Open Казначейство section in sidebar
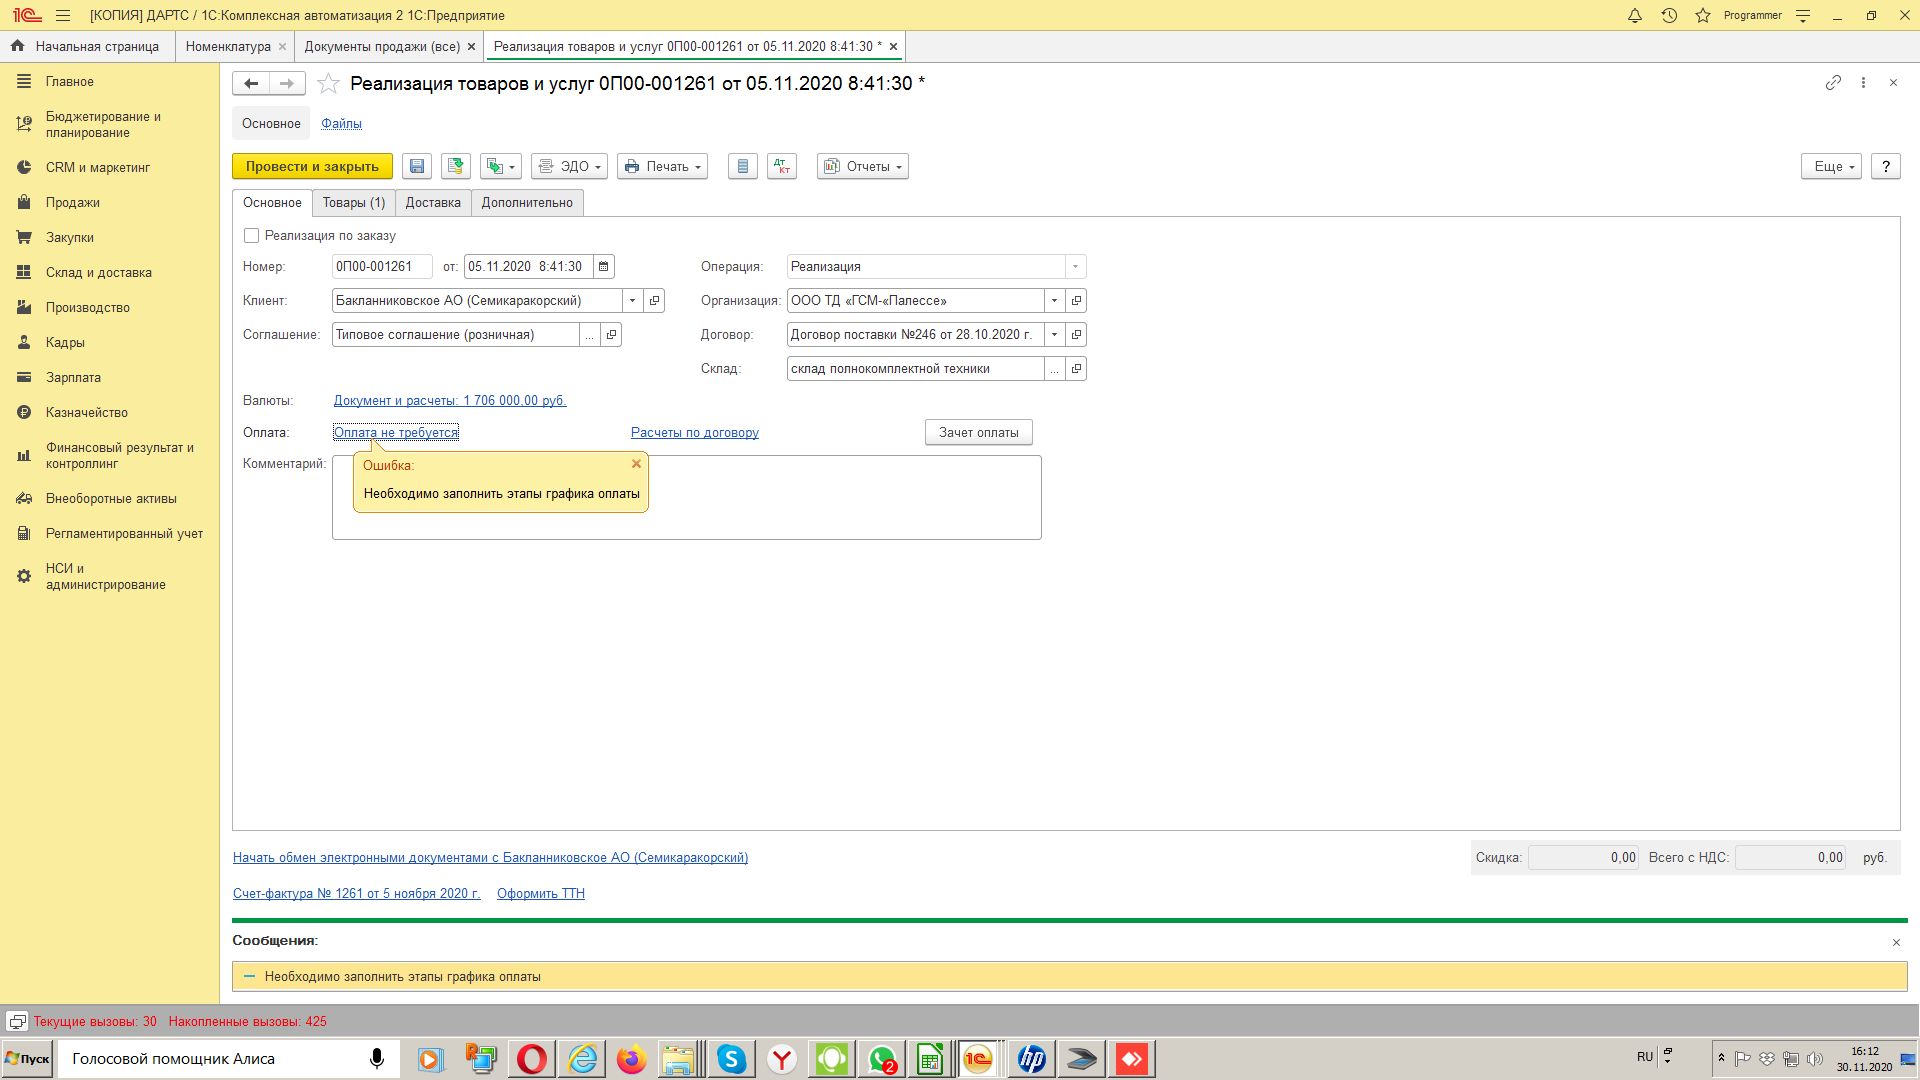 tap(87, 413)
